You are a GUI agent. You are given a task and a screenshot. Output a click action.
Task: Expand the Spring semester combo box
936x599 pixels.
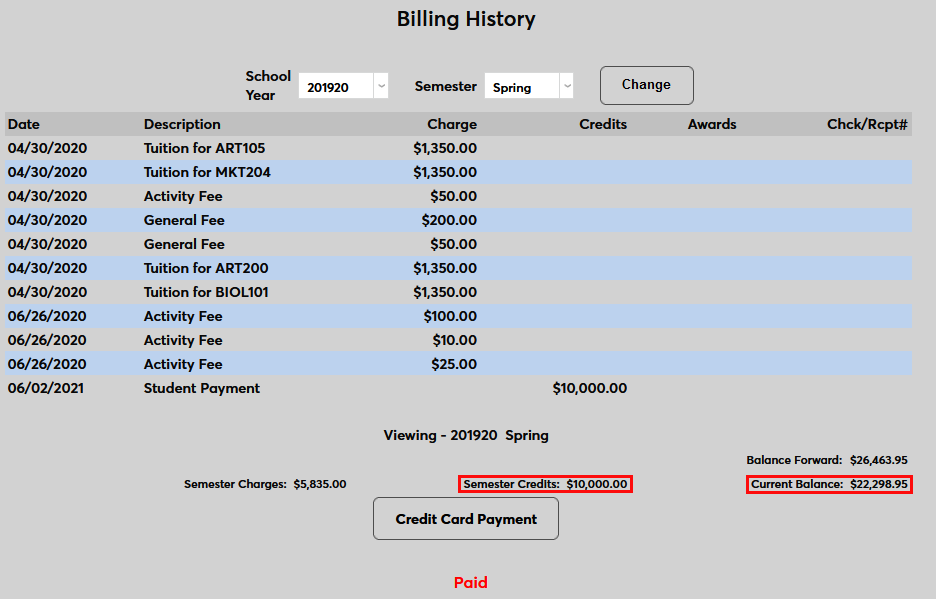tap(529, 86)
